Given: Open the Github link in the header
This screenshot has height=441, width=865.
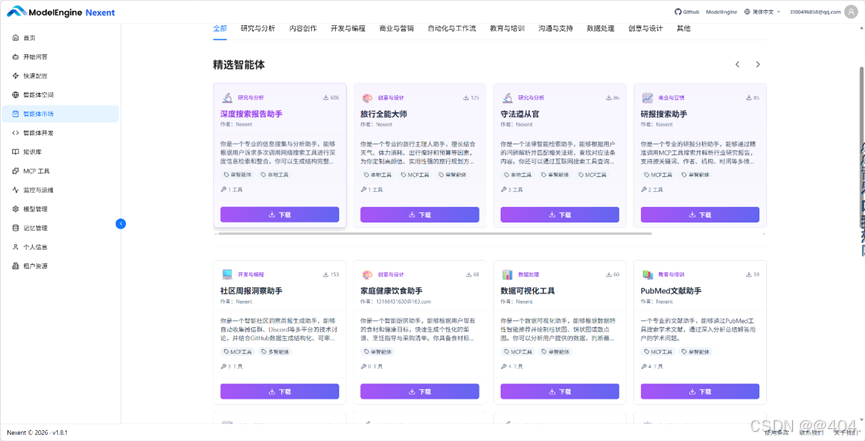Looking at the screenshot, I should [x=687, y=12].
